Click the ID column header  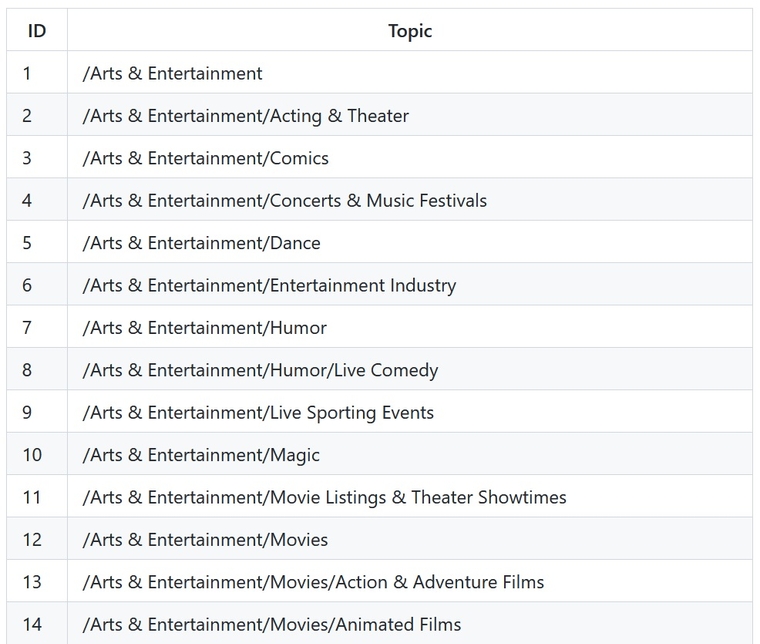[x=37, y=30]
